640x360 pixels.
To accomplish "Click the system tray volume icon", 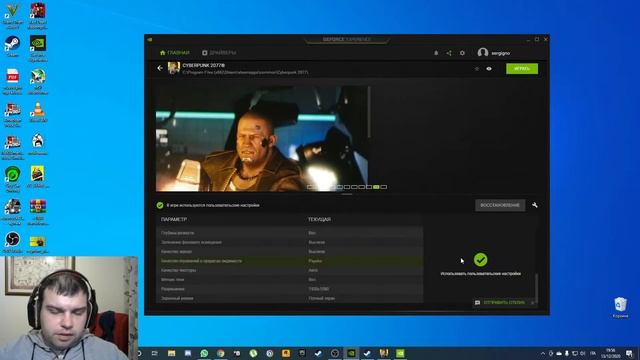I will click(x=582, y=353).
